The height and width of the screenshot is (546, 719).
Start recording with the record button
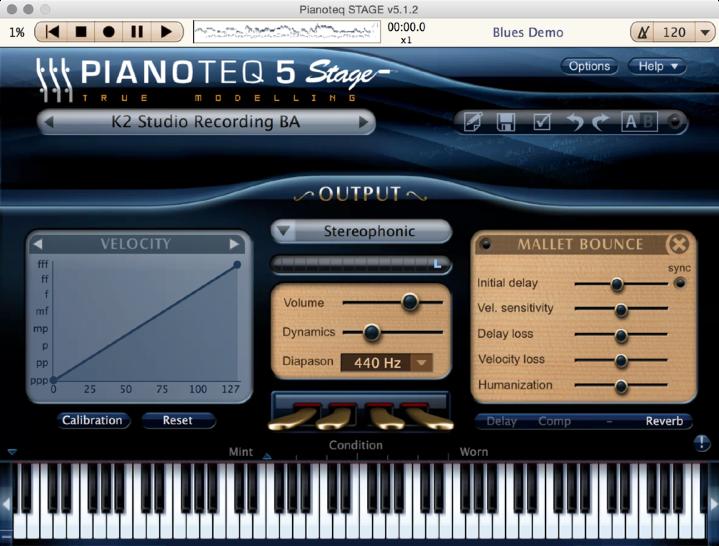tap(109, 32)
